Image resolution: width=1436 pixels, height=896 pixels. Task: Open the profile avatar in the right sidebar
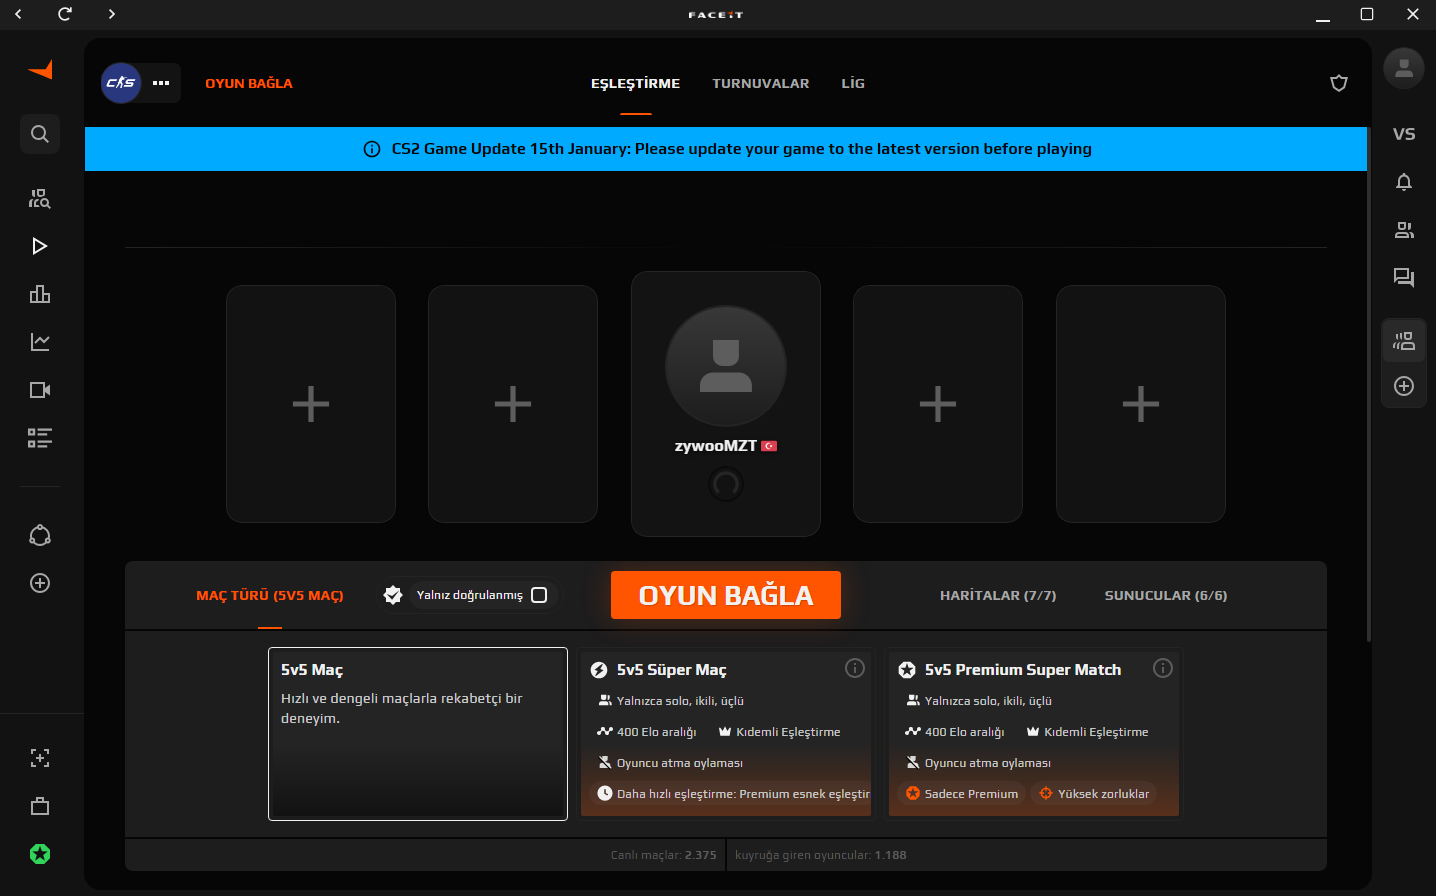(x=1404, y=68)
